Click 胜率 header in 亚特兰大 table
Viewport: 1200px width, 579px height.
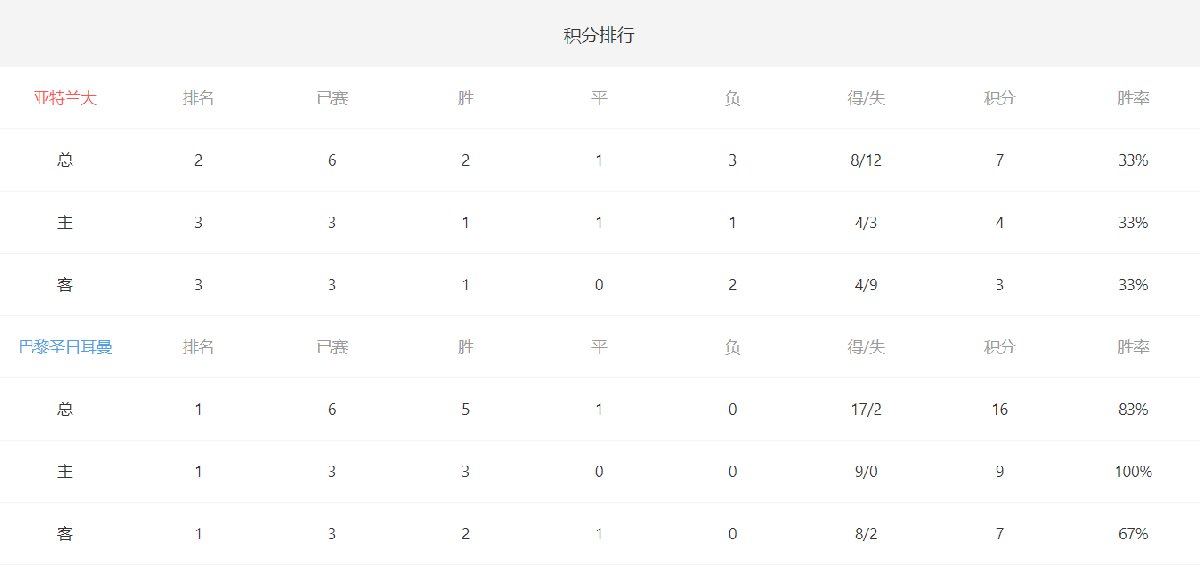tap(1133, 98)
